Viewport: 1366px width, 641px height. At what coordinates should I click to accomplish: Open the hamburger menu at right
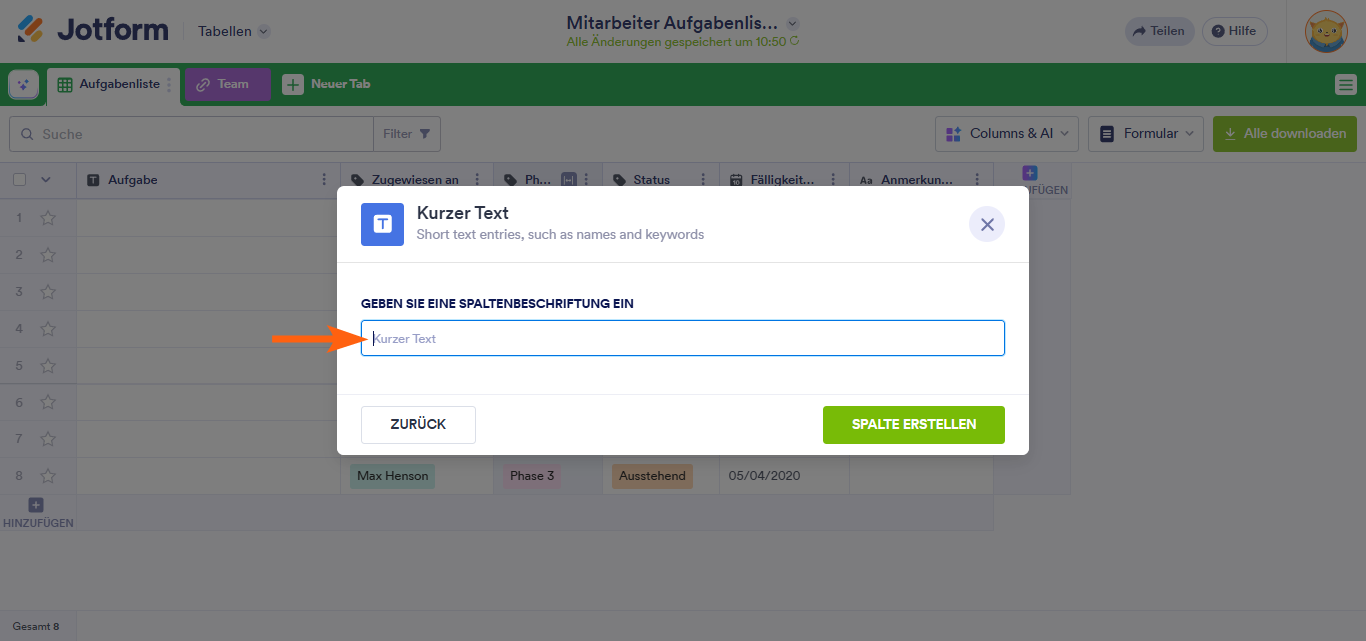point(1346,85)
